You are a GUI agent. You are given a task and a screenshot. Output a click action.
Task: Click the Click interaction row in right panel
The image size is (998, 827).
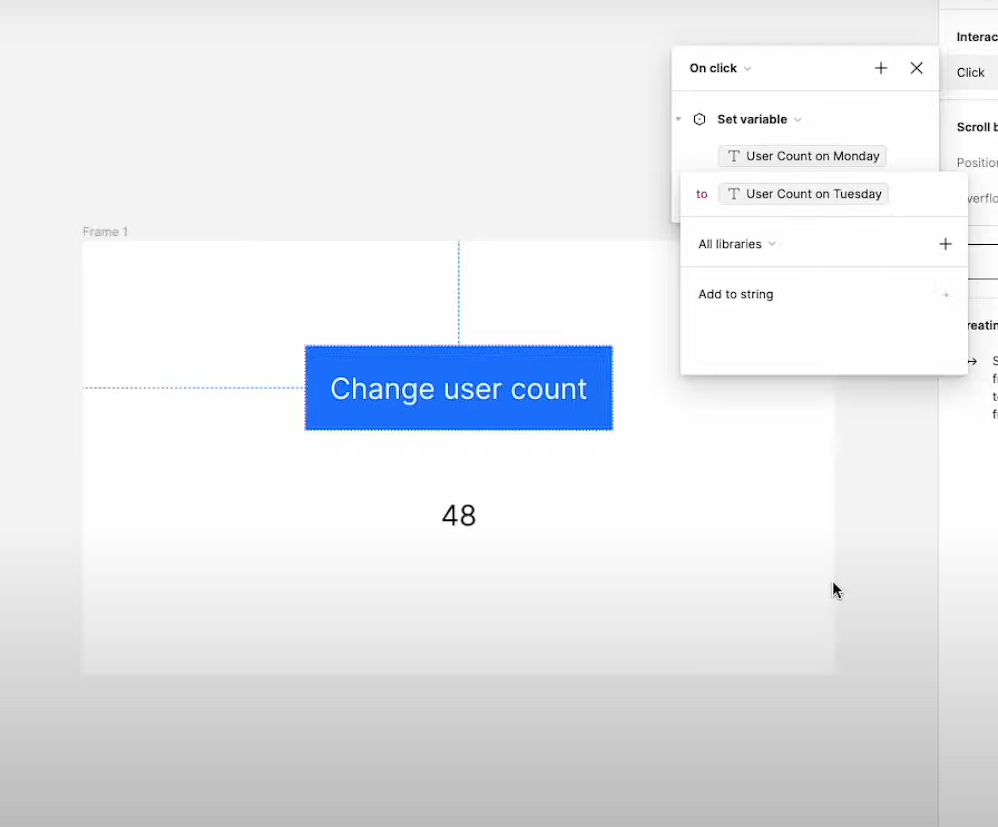970,73
